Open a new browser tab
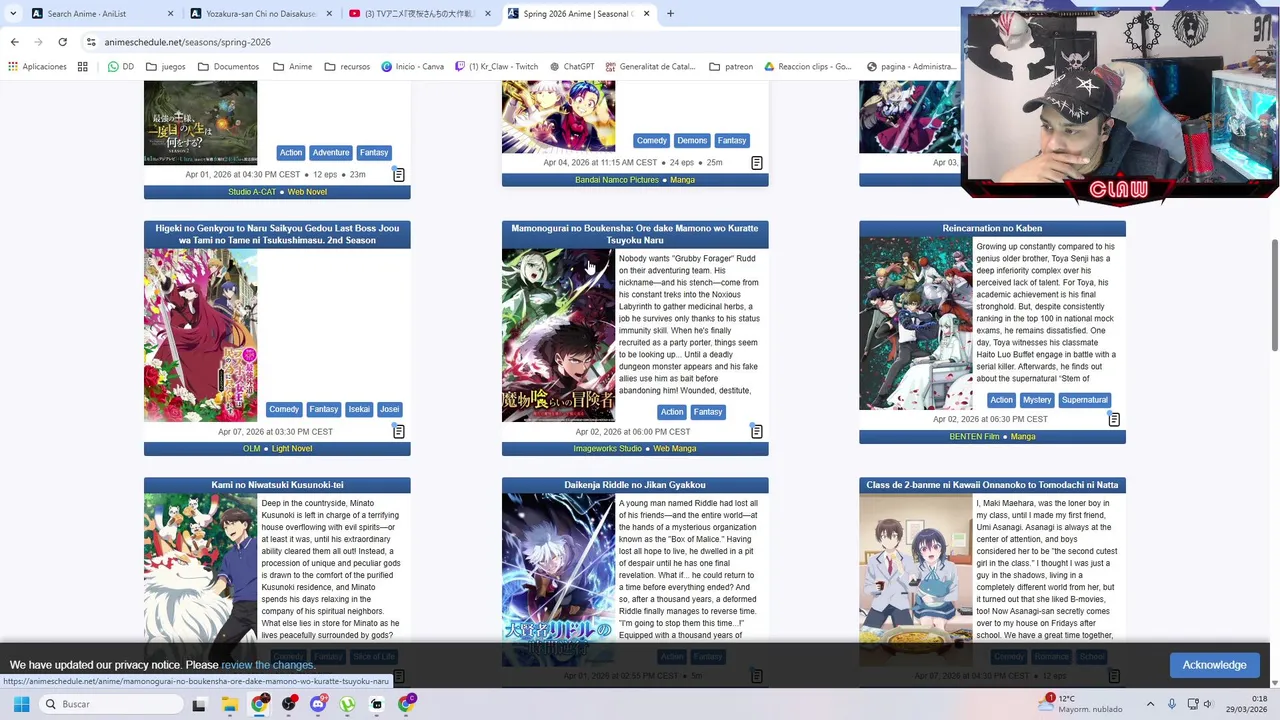1280x720 pixels. [x=670, y=14]
